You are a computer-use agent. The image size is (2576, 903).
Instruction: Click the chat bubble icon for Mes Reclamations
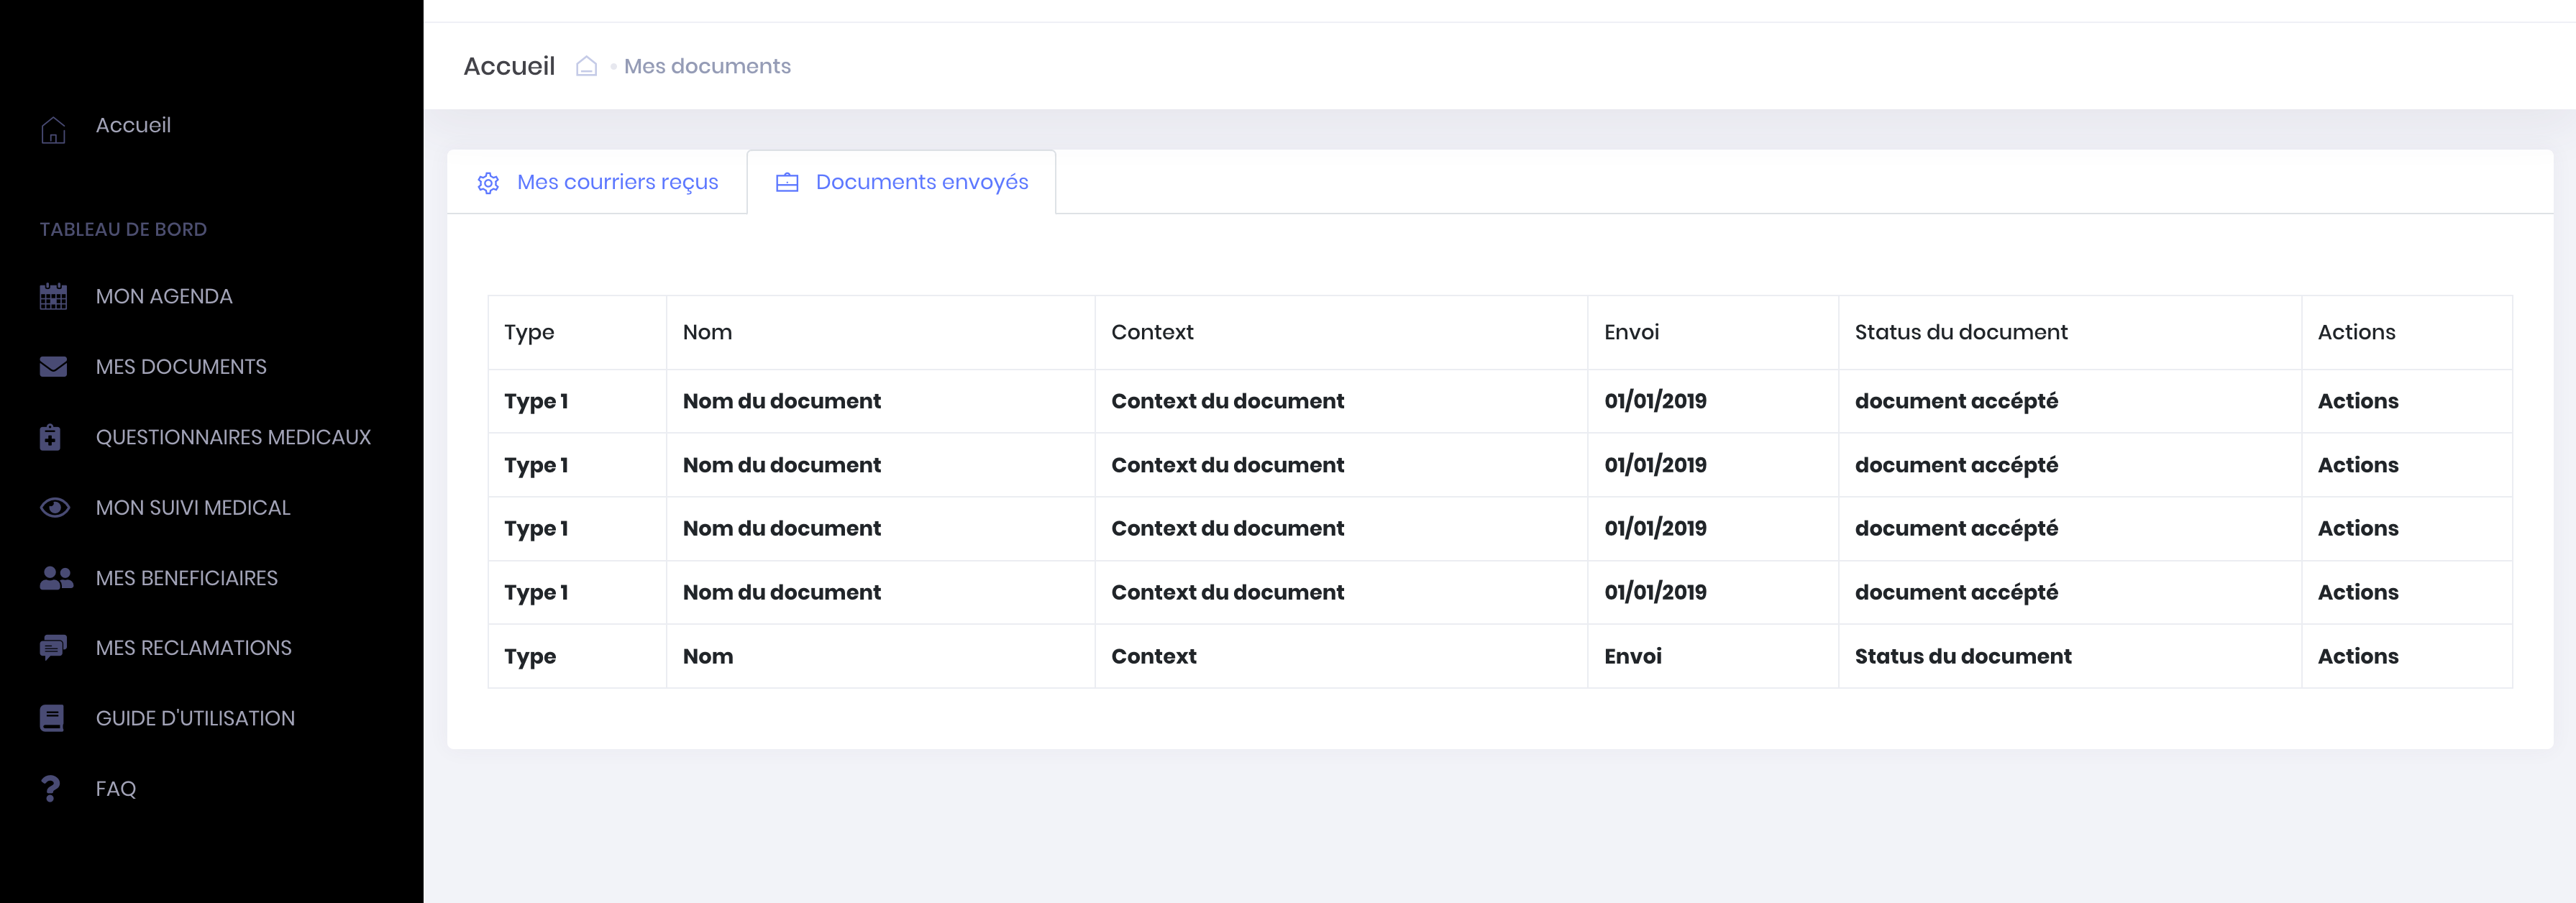[x=53, y=648]
